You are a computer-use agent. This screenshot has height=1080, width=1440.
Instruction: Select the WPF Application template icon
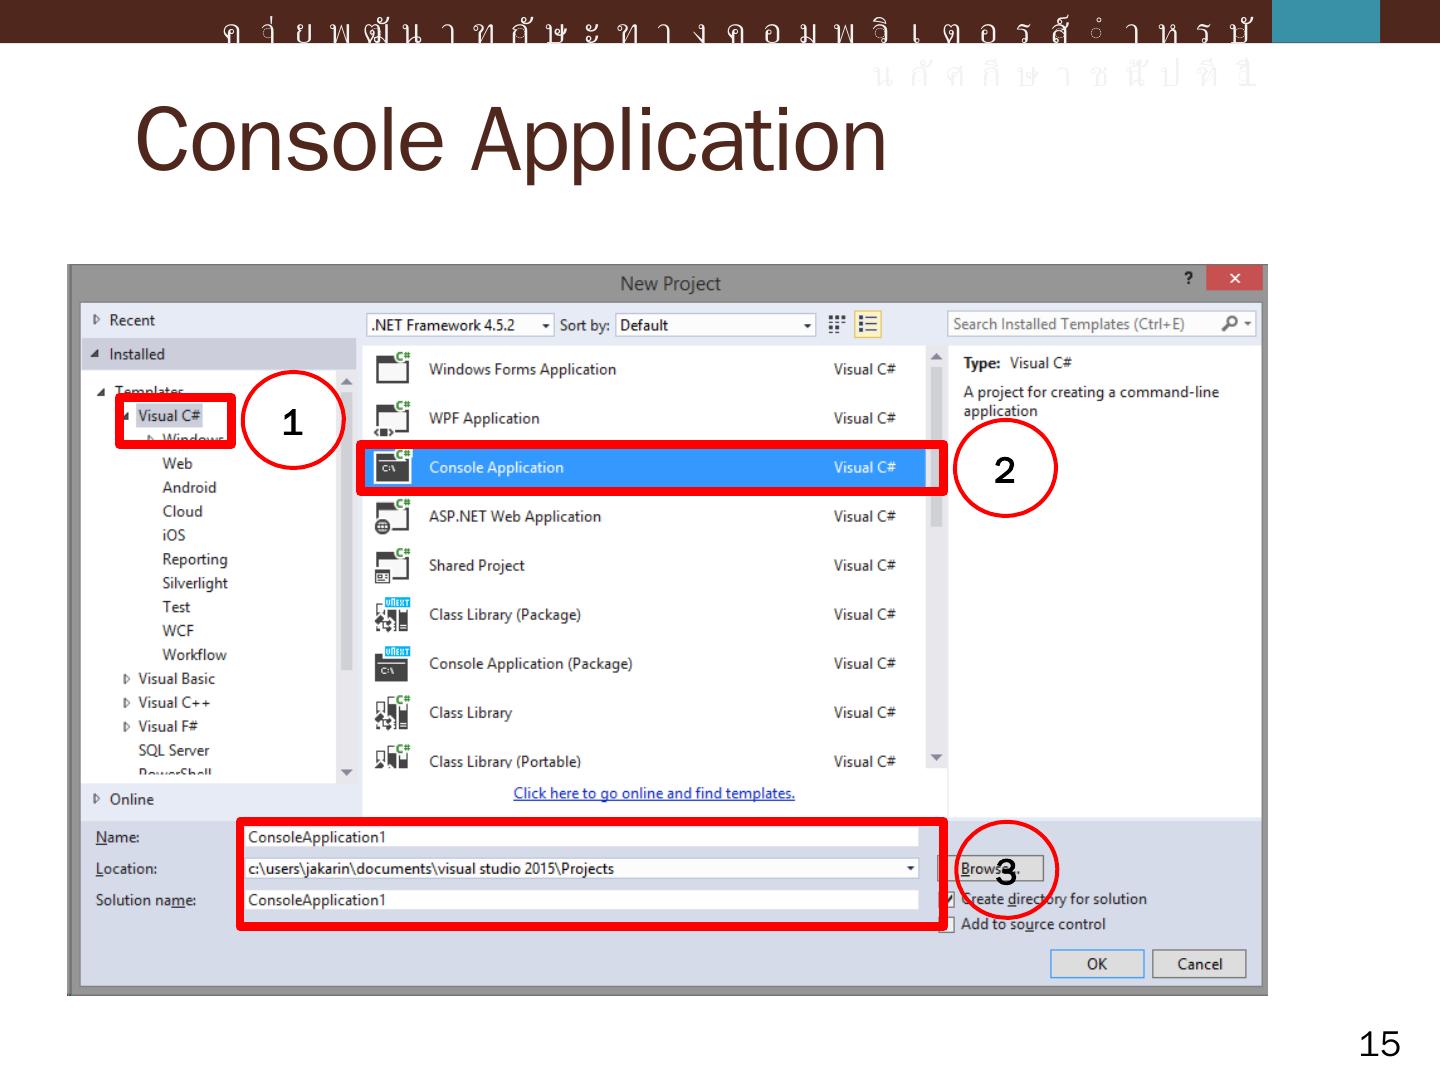pos(392,418)
